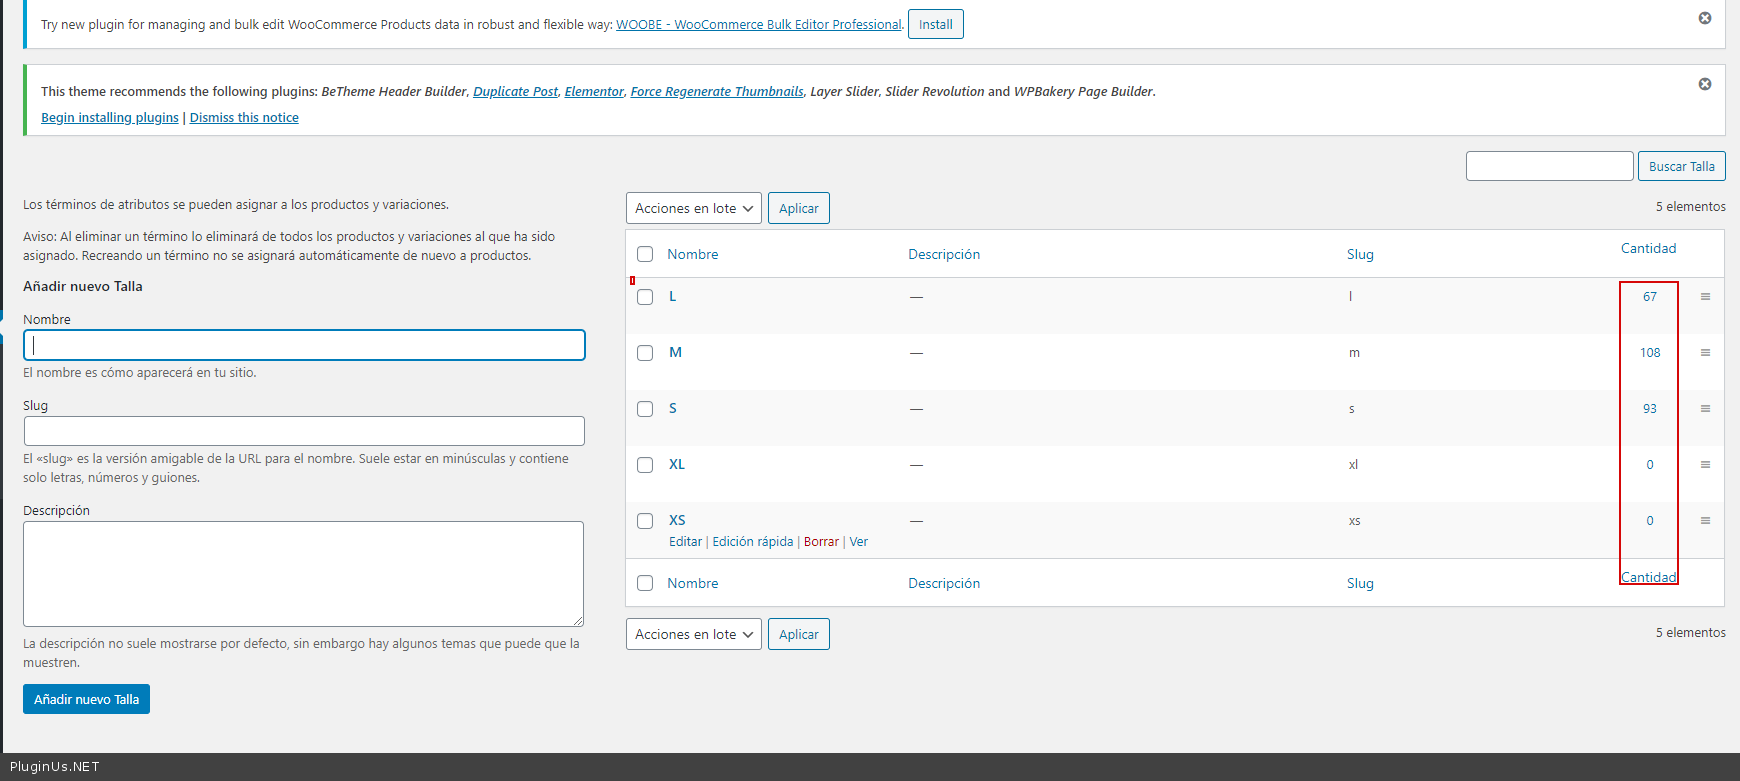The height and width of the screenshot is (781, 1740).
Task: Click Borrar under the XS term
Action: coord(821,542)
